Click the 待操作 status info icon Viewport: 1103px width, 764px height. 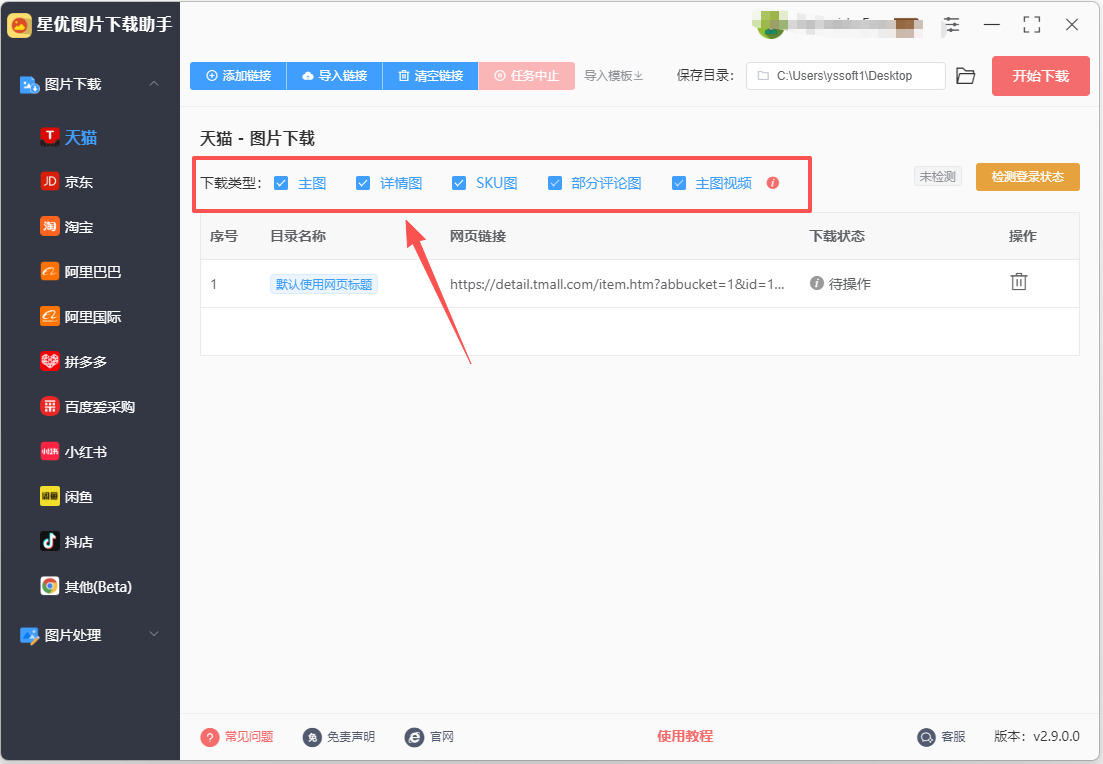[x=817, y=284]
